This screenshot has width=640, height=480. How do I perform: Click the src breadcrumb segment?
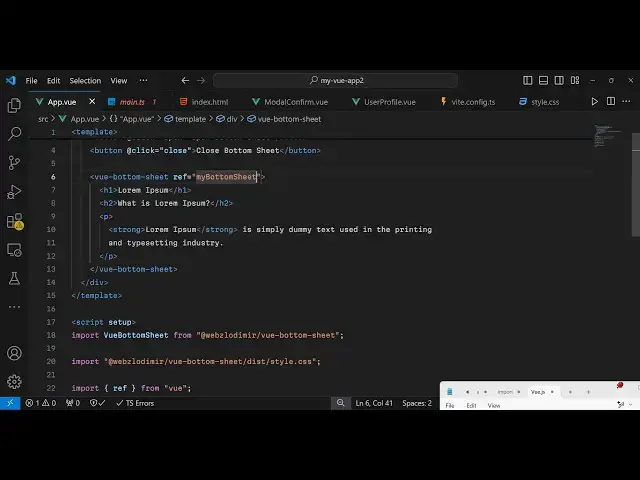pos(43,119)
